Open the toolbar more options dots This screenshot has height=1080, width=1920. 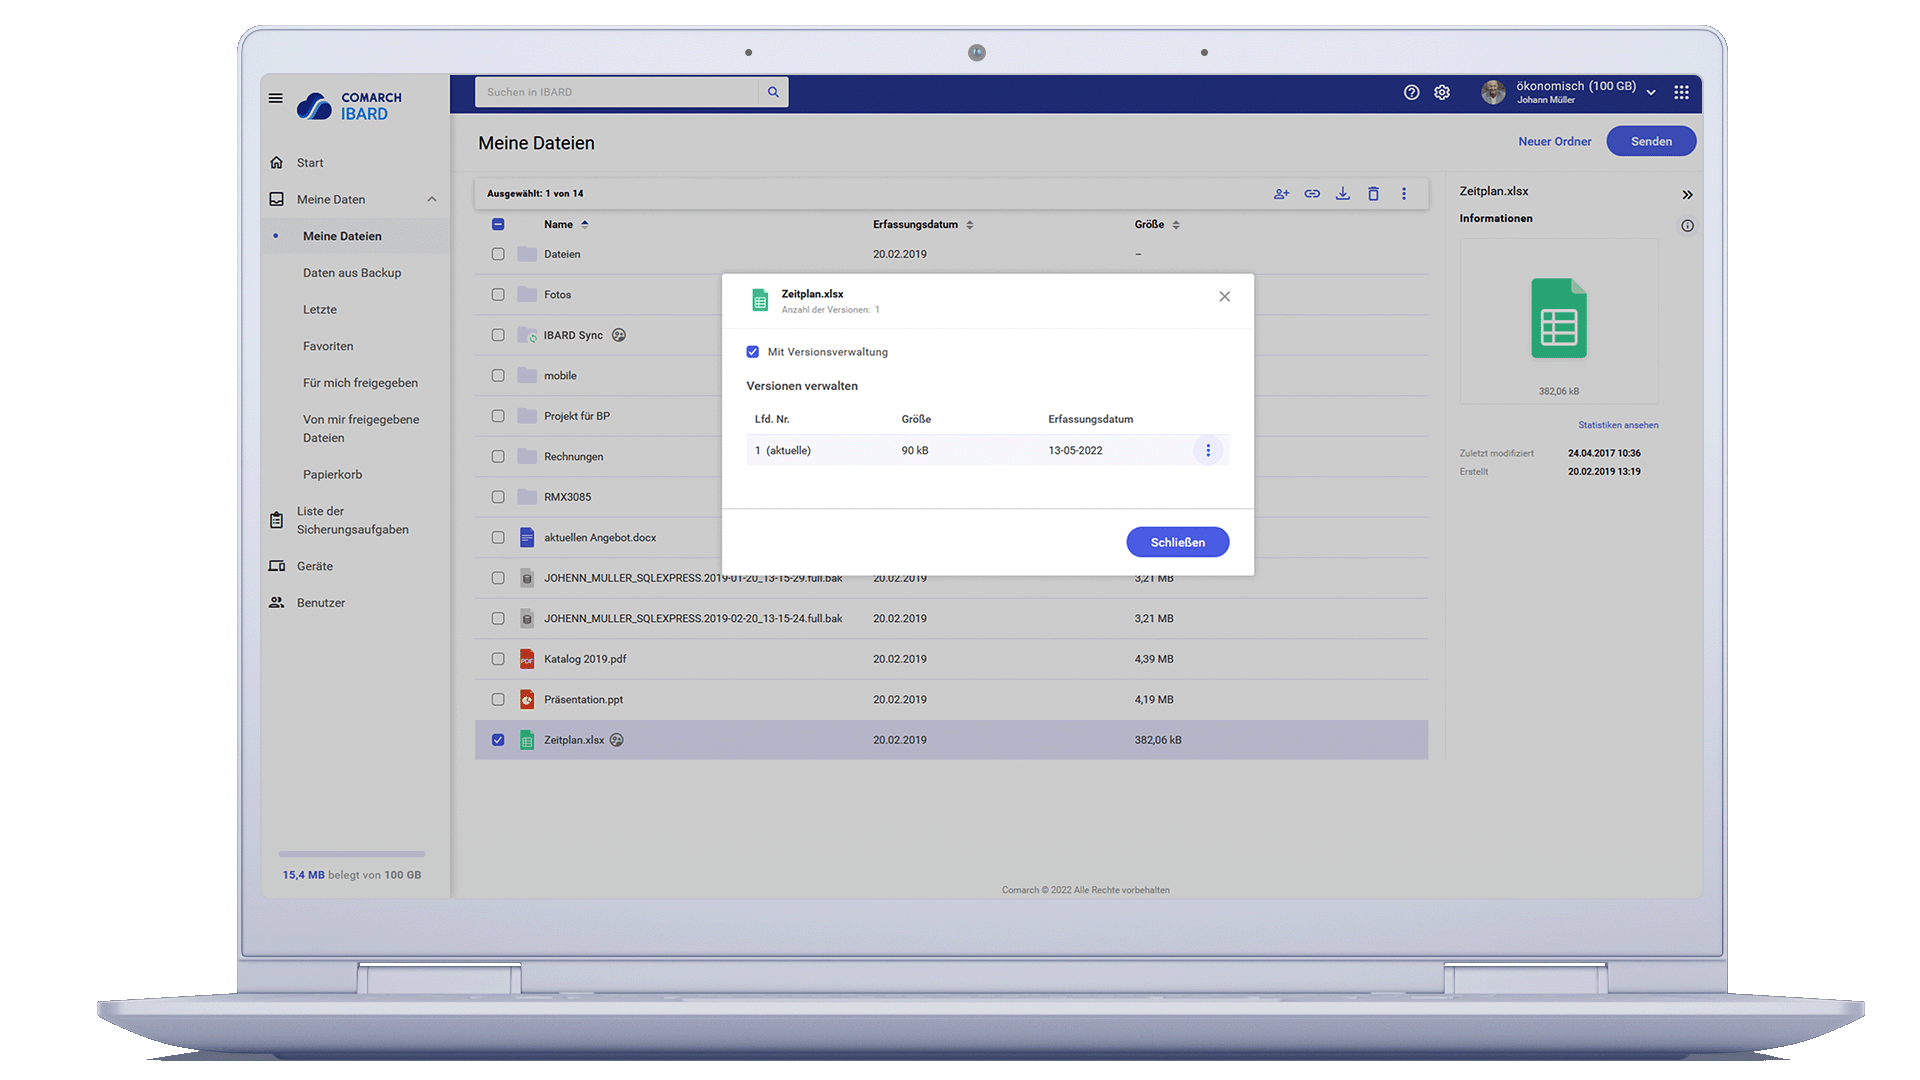1404,194
